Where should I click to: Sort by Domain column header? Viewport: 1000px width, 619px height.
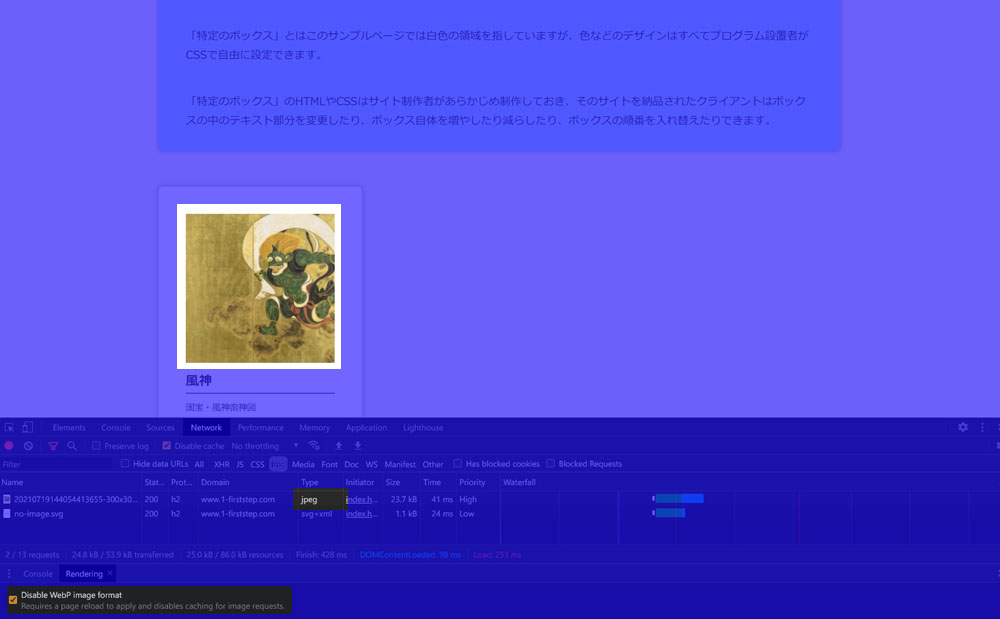tap(247, 483)
